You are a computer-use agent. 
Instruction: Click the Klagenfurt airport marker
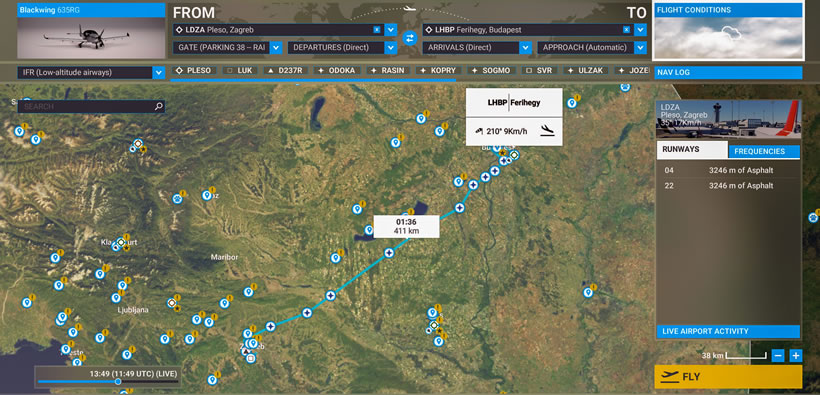coord(121,242)
